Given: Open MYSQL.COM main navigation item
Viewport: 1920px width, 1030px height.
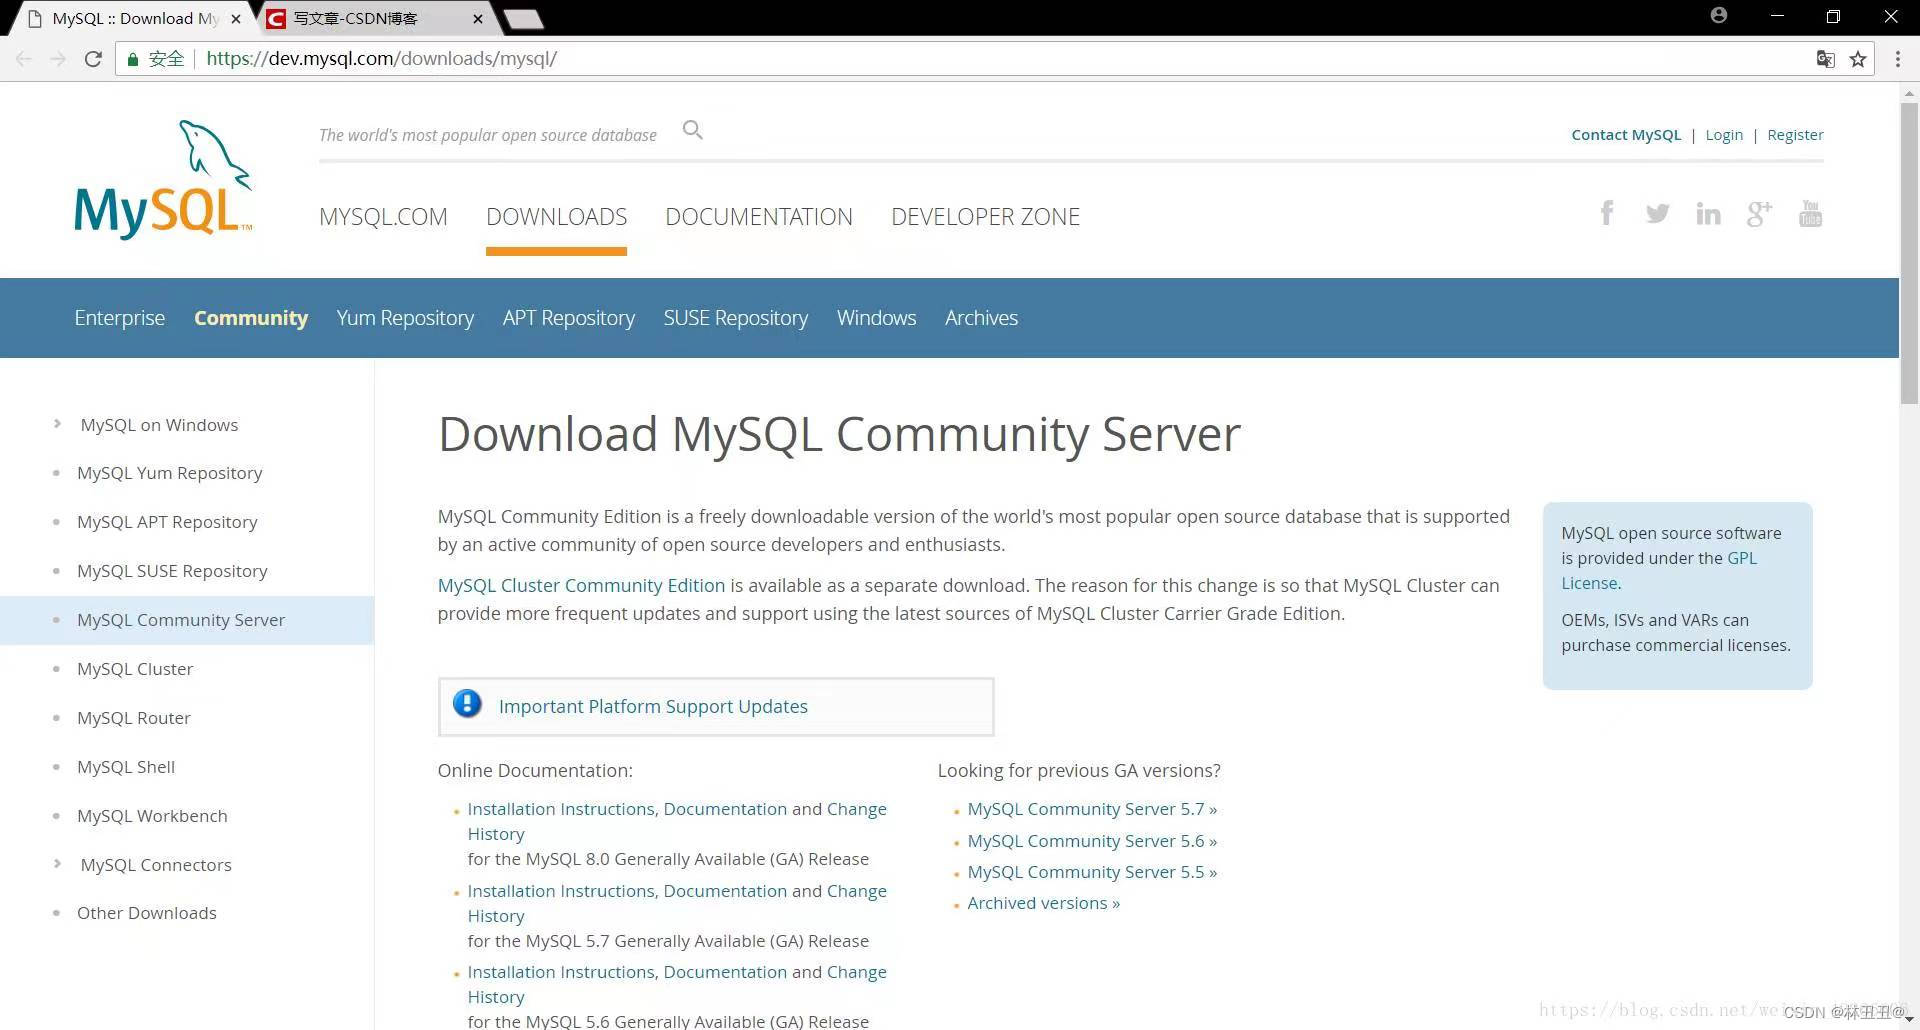Looking at the screenshot, I should coord(383,217).
